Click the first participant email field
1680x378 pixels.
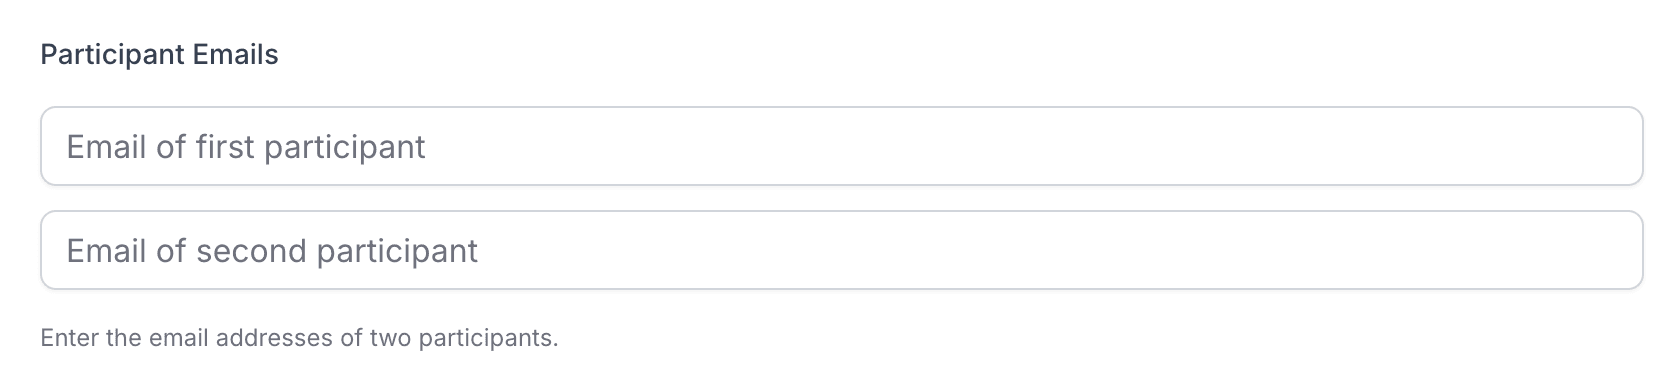coord(841,146)
